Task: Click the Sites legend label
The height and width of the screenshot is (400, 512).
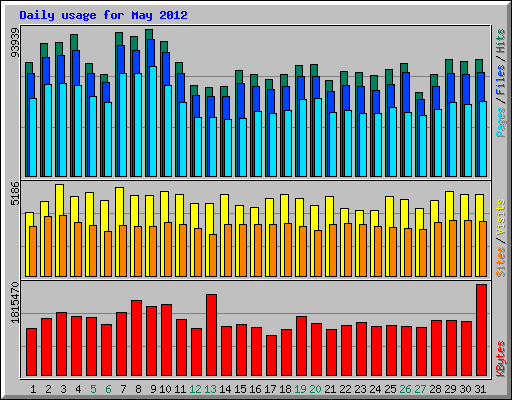Action: [501, 262]
